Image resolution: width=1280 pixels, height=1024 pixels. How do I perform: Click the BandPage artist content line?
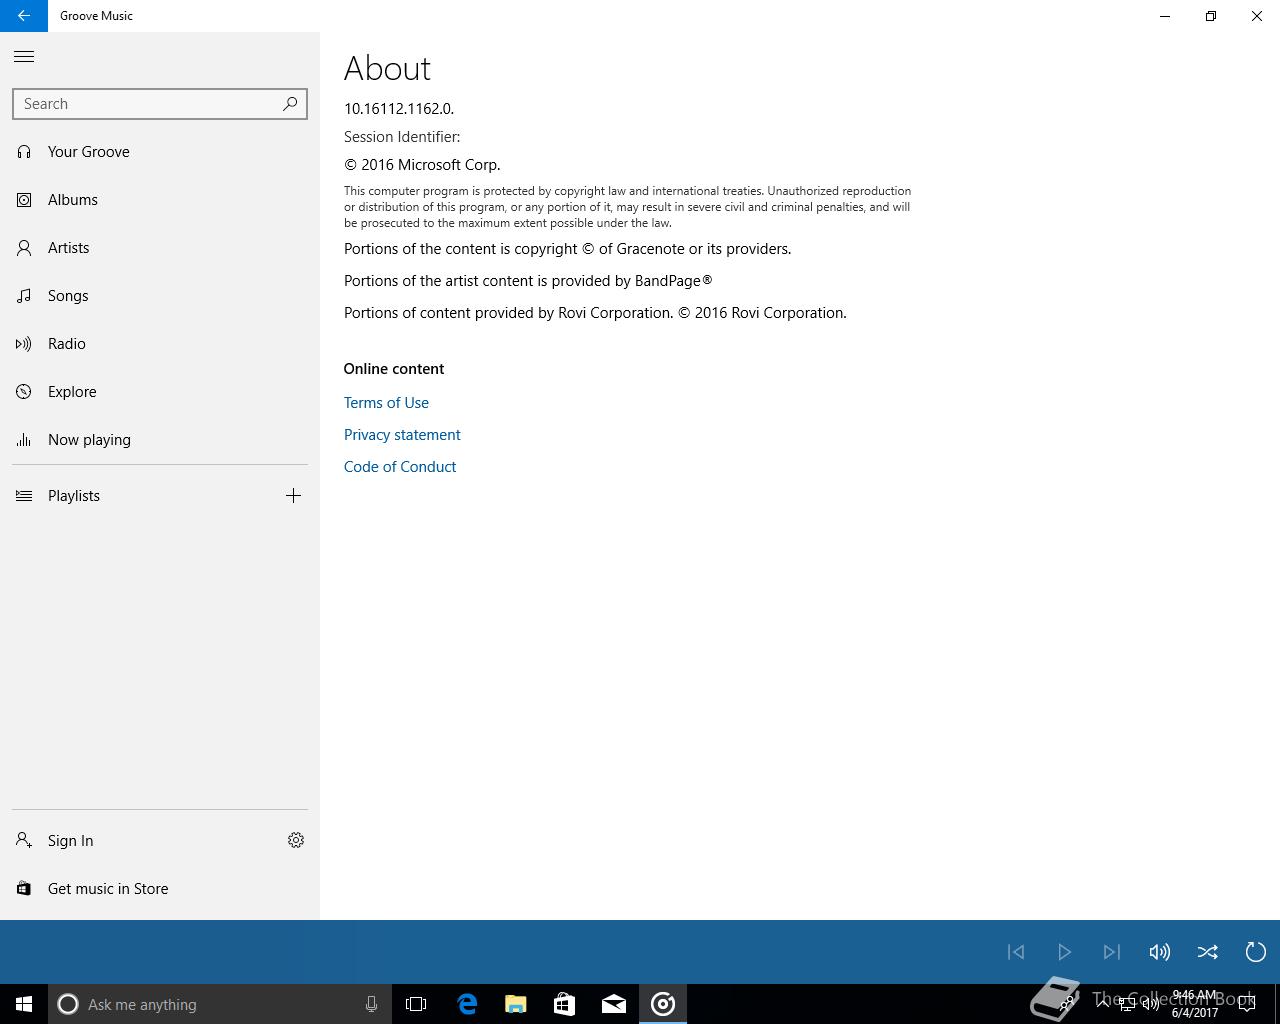coord(528,281)
